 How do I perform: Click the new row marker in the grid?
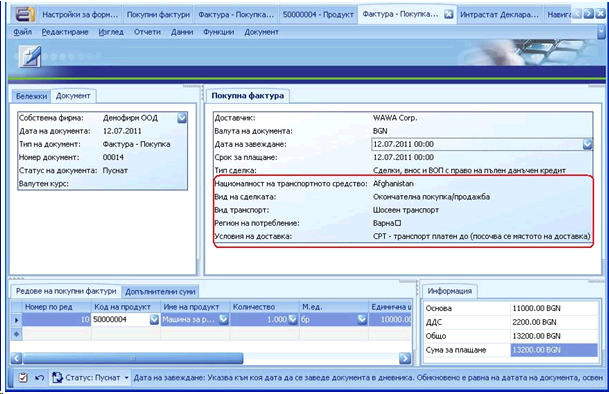16,333
